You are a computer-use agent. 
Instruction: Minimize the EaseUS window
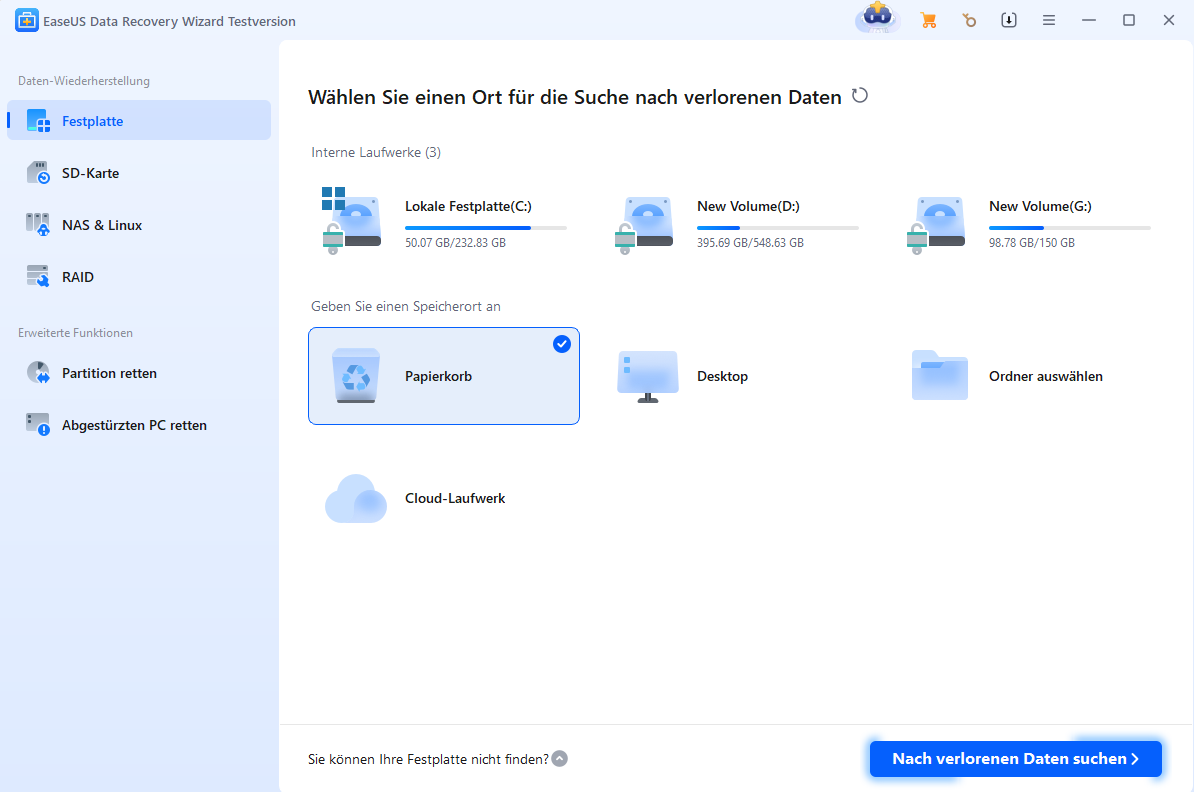1089,21
